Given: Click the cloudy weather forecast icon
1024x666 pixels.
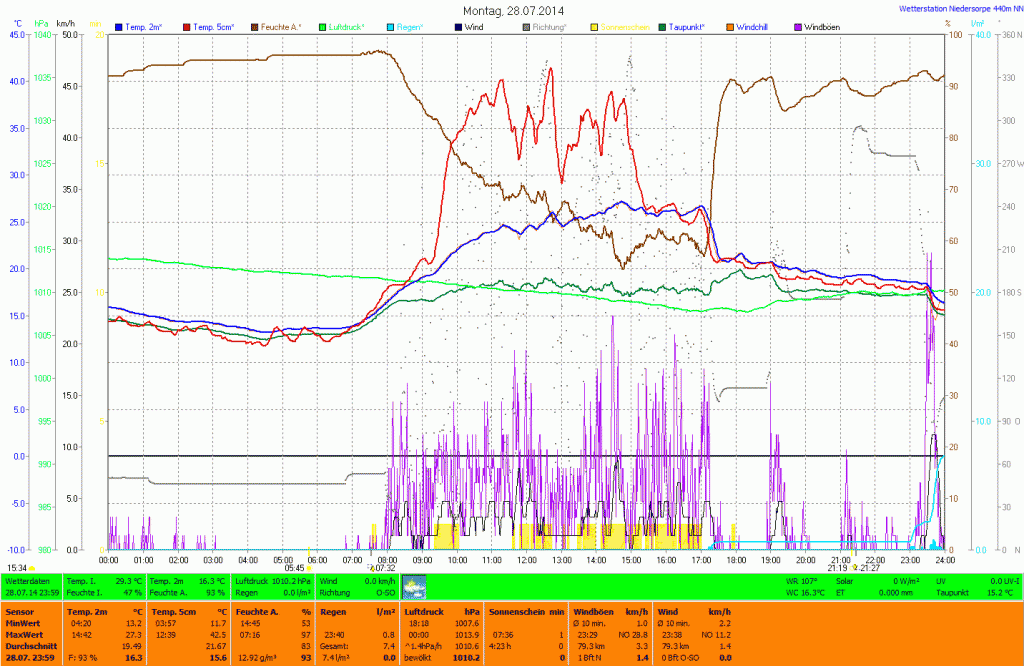Looking at the screenshot, I should pyautogui.click(x=414, y=587).
